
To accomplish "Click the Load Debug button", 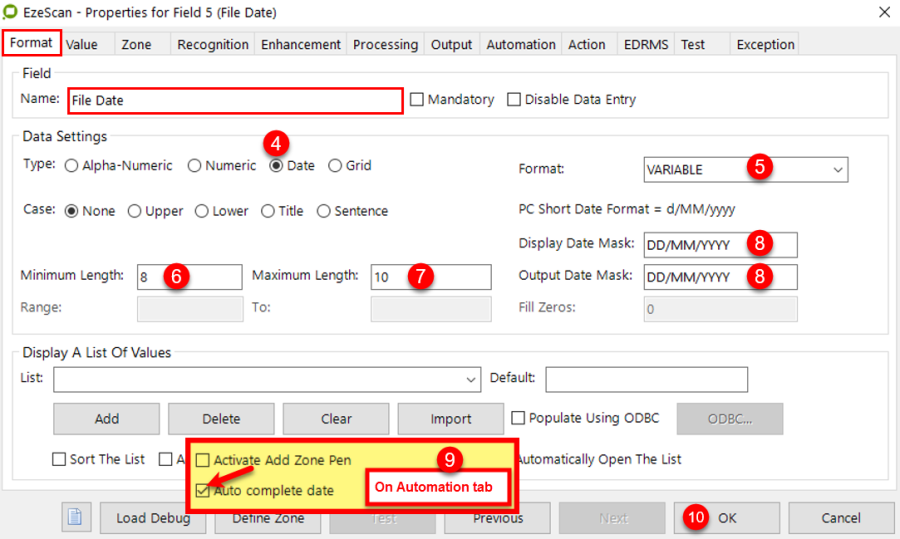I will click(152, 518).
